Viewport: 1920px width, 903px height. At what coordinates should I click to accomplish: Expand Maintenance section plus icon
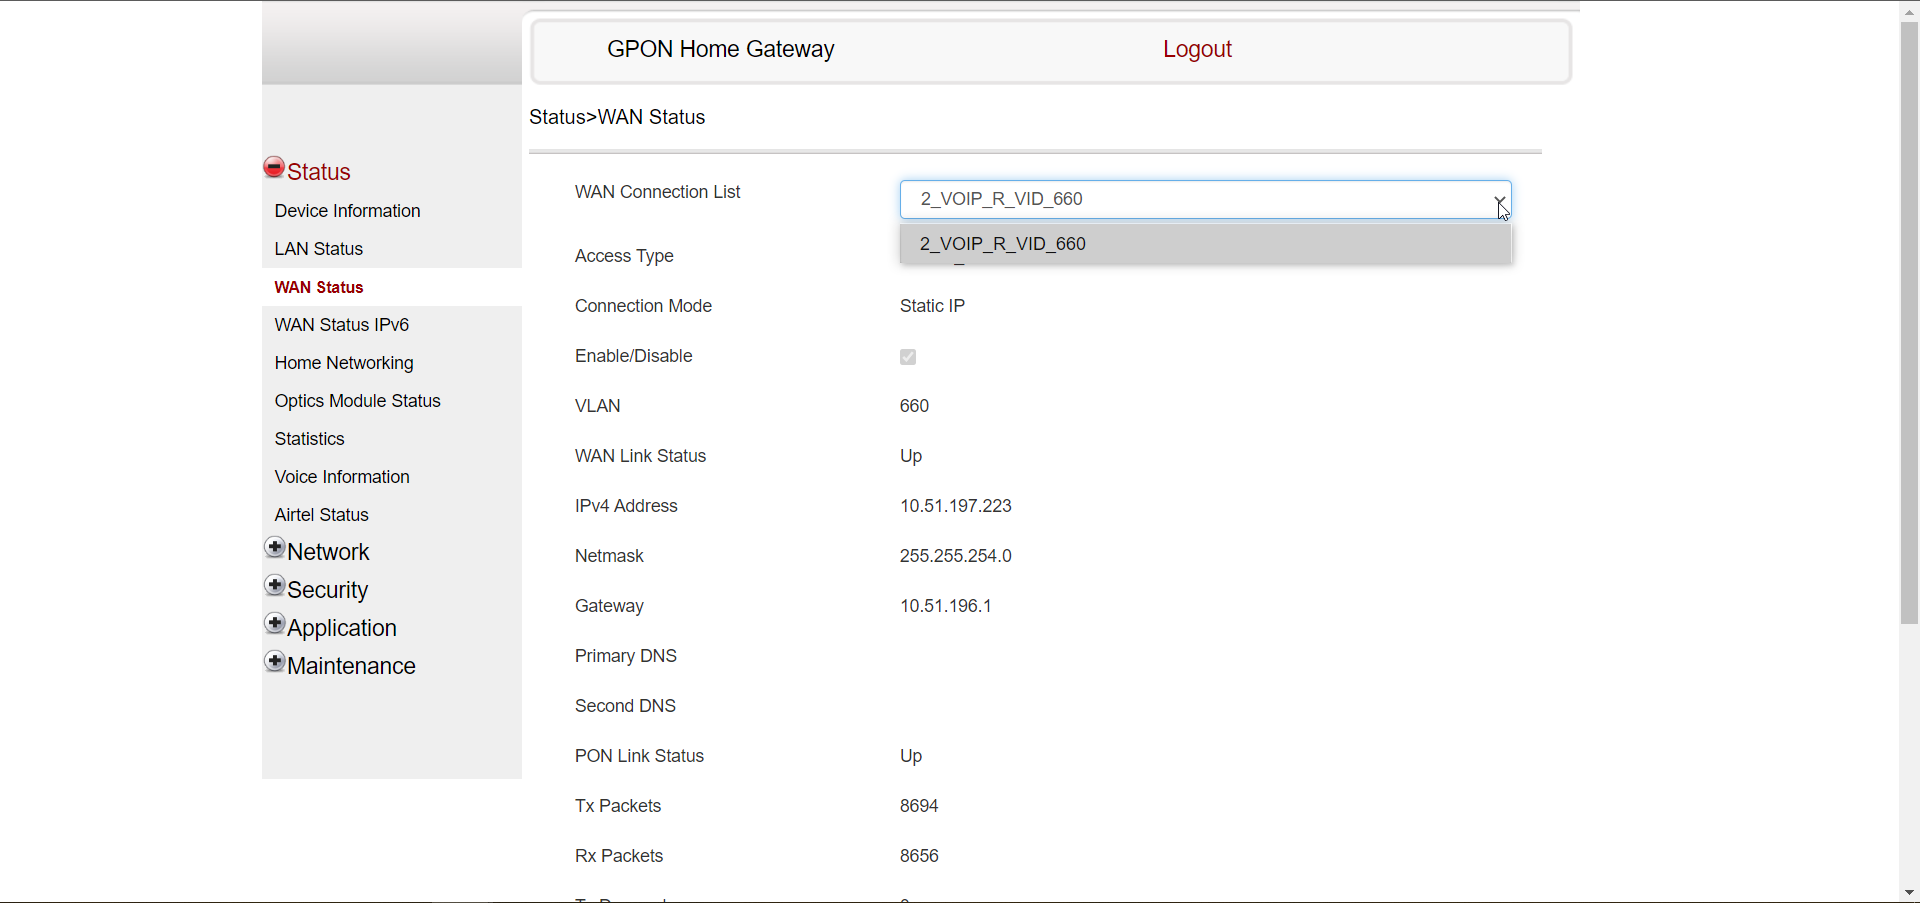(x=275, y=662)
